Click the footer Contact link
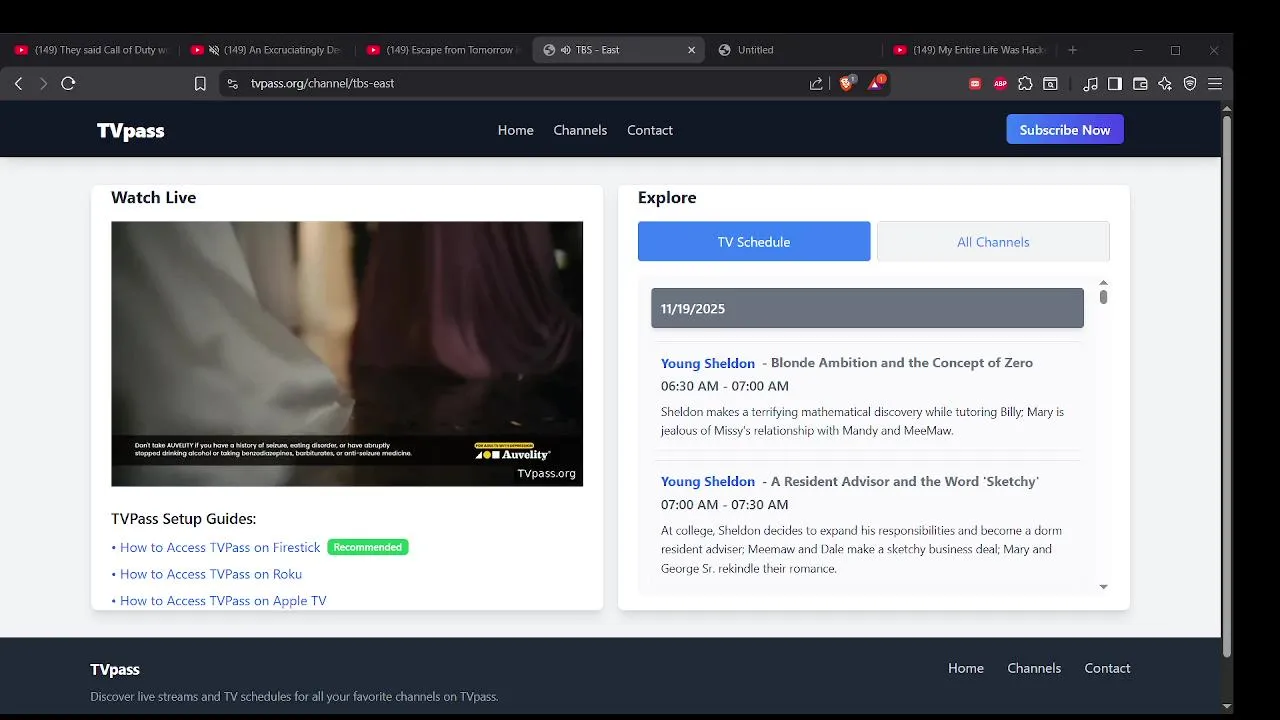 click(x=1107, y=668)
